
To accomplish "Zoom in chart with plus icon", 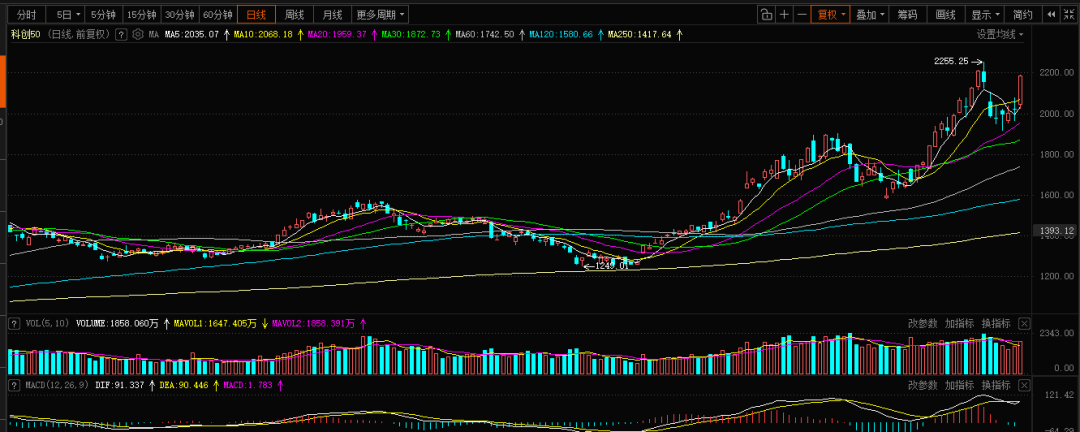I will pos(784,14).
